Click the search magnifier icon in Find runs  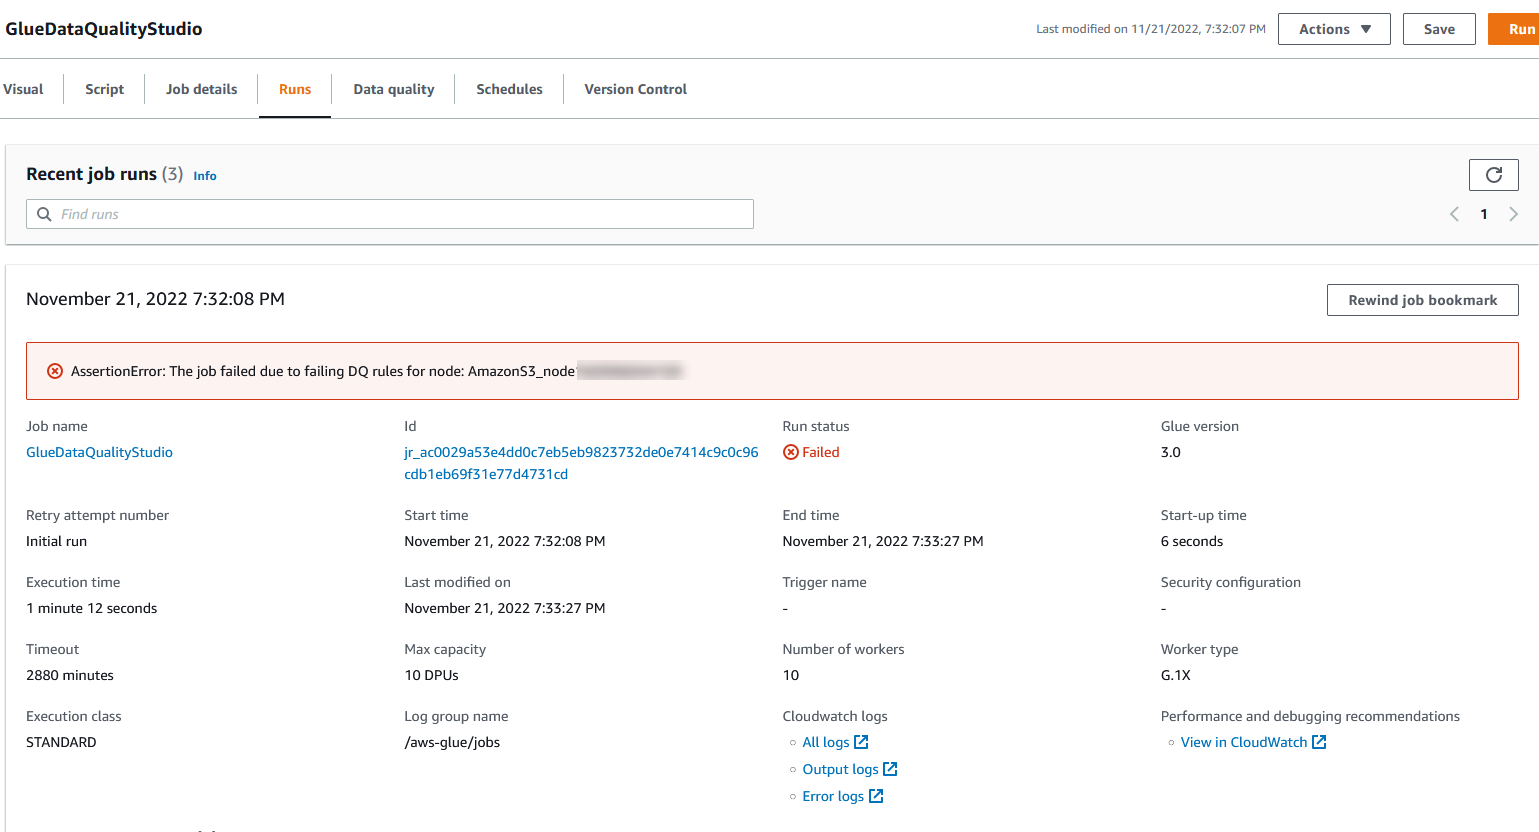pyautogui.click(x=44, y=214)
